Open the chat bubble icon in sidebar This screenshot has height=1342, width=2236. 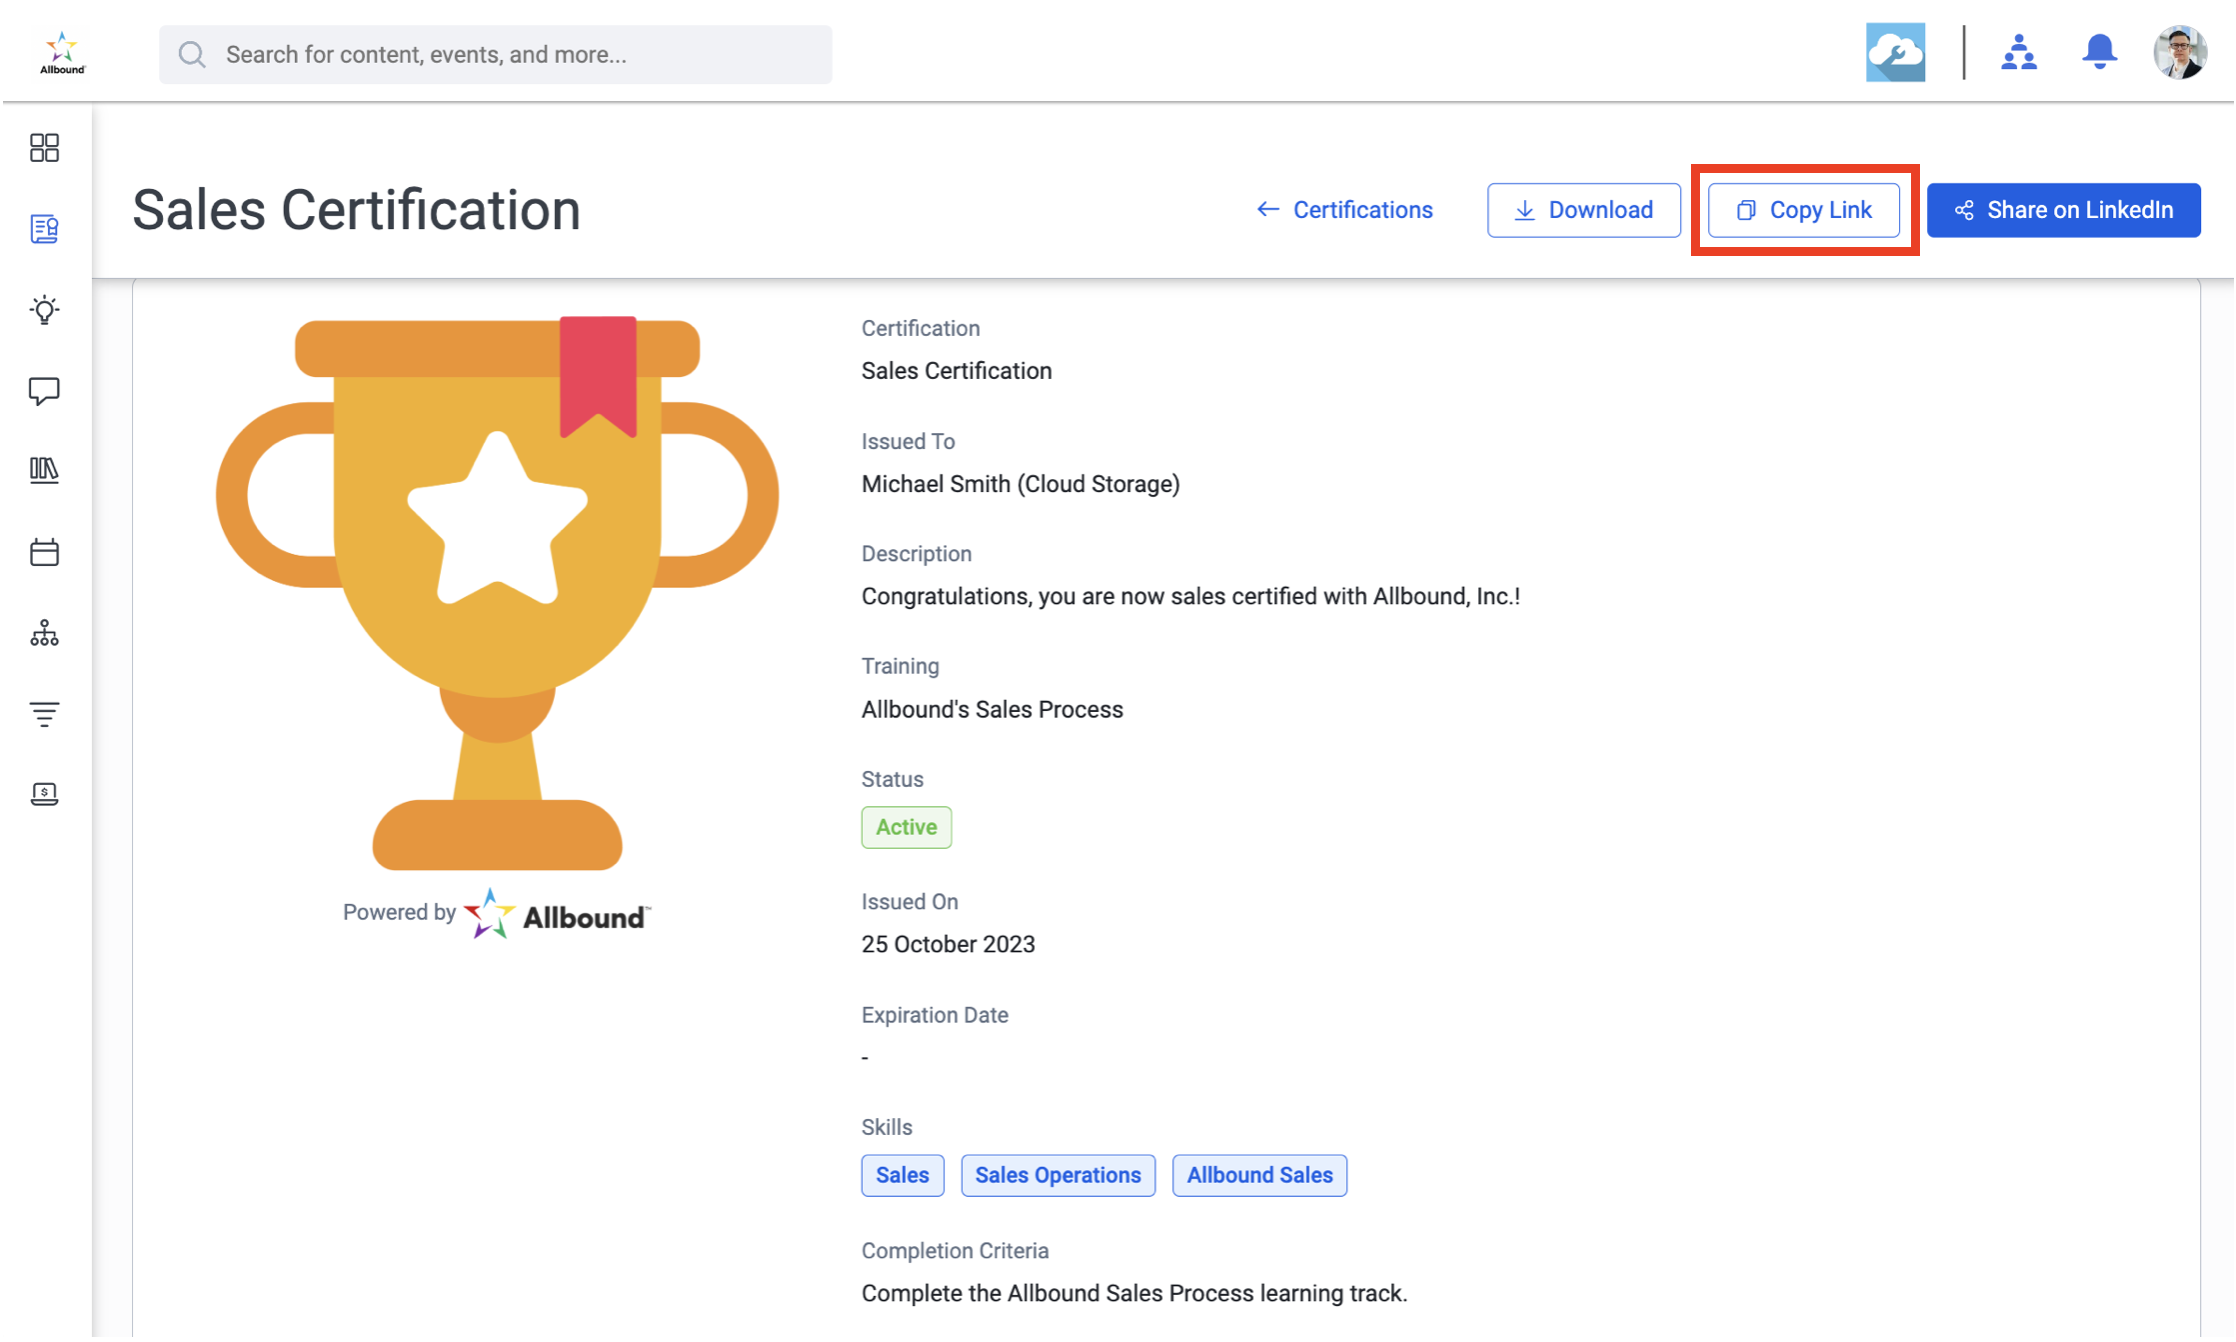coord(44,390)
